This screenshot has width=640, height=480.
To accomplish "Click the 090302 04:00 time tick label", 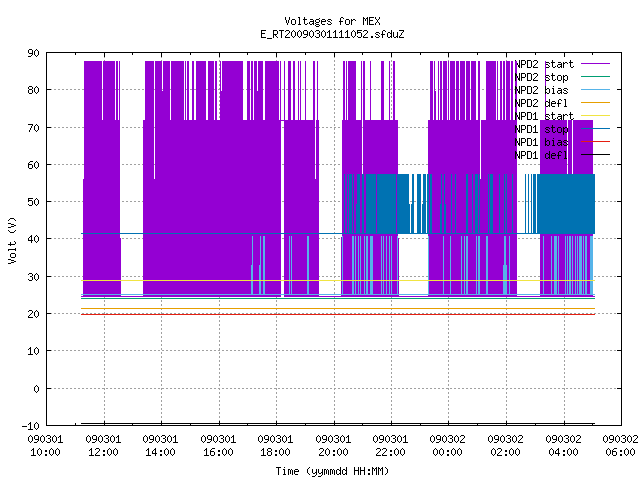I will (x=563, y=446).
